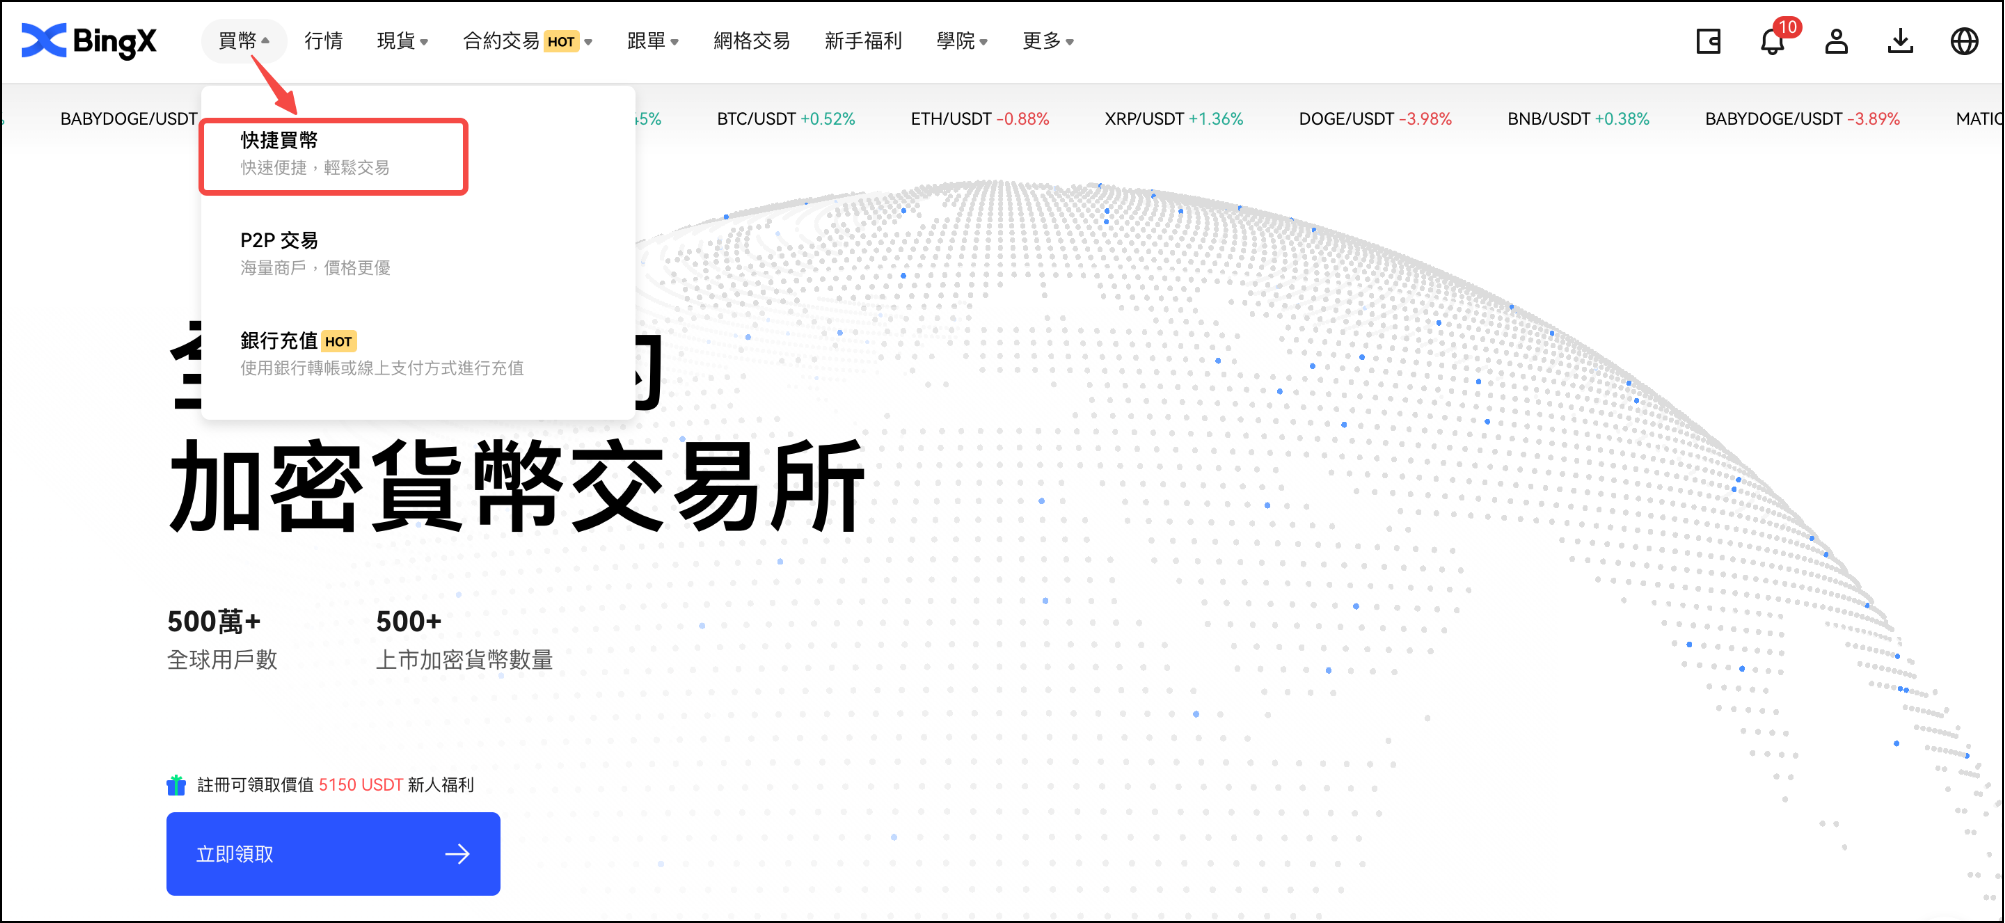Click the BTC/USDT ticker
2005x923 pixels.
click(786, 119)
